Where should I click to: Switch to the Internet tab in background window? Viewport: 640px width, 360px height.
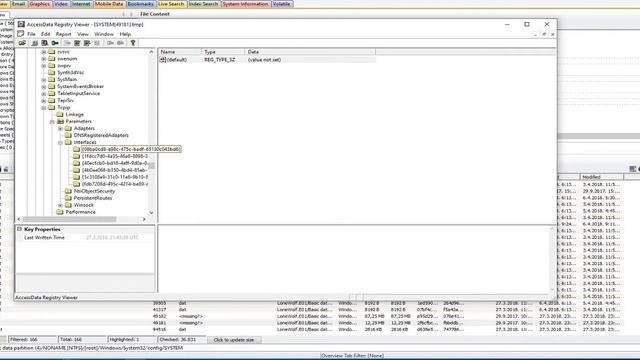pos(81,4)
